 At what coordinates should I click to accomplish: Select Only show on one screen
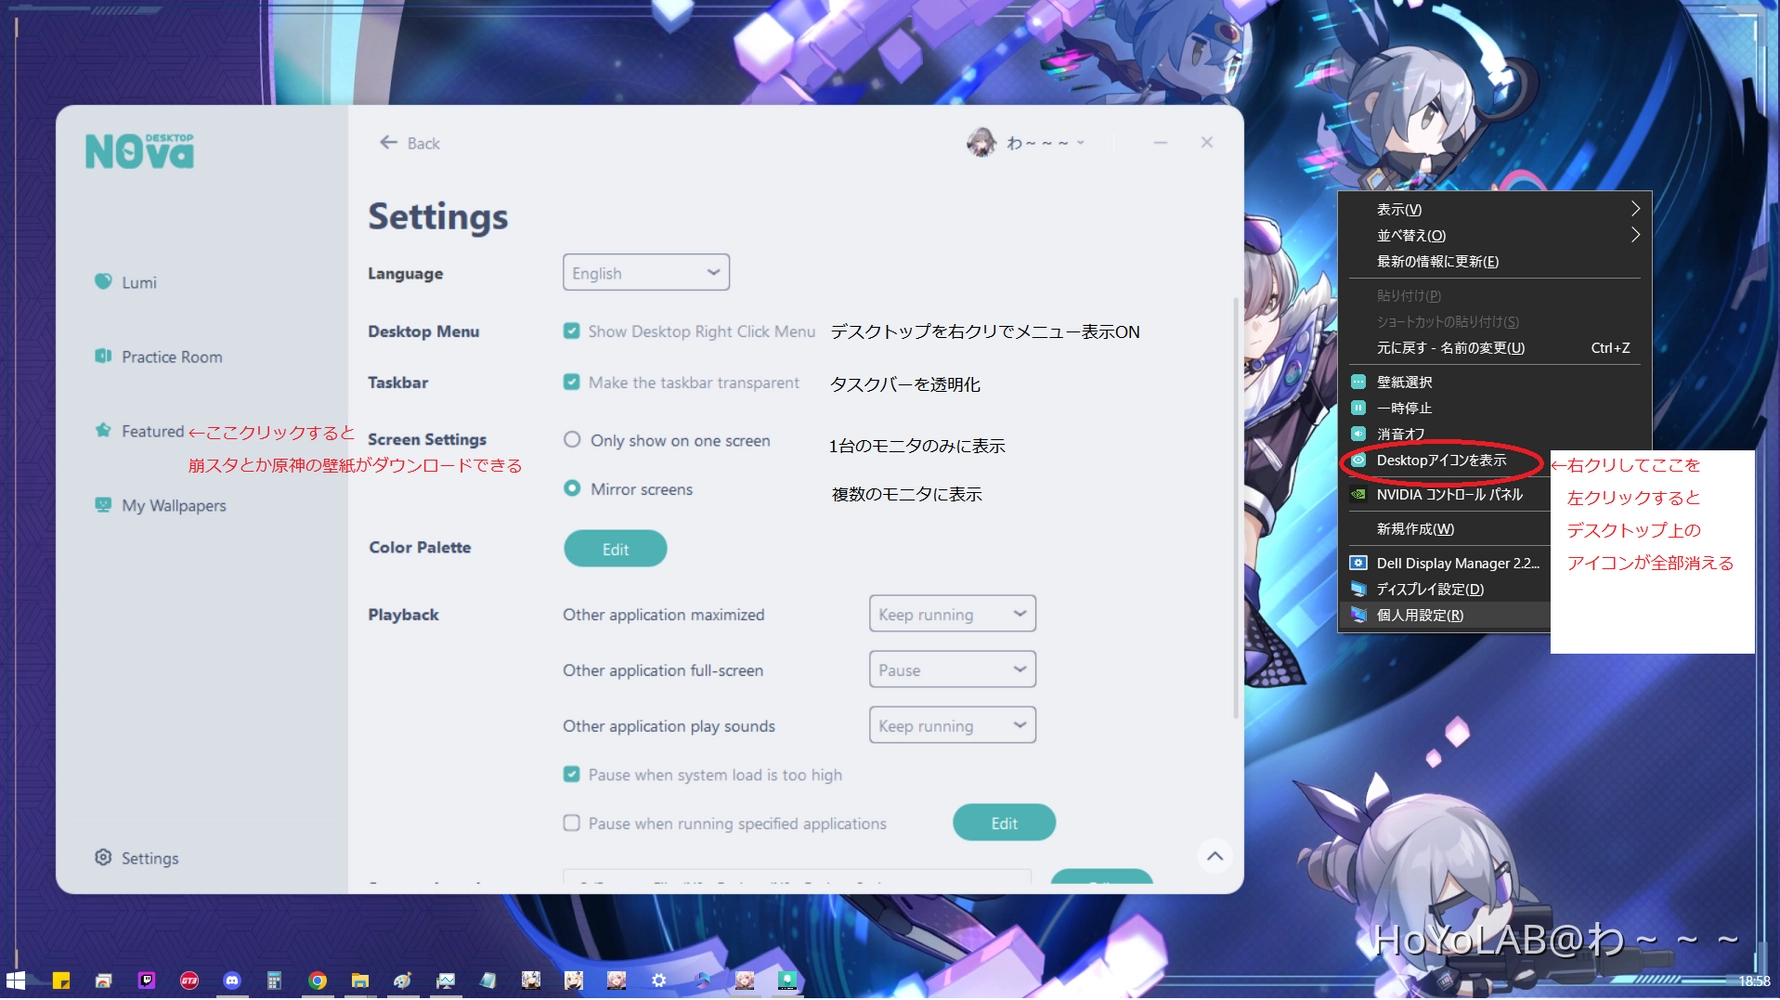click(x=571, y=439)
